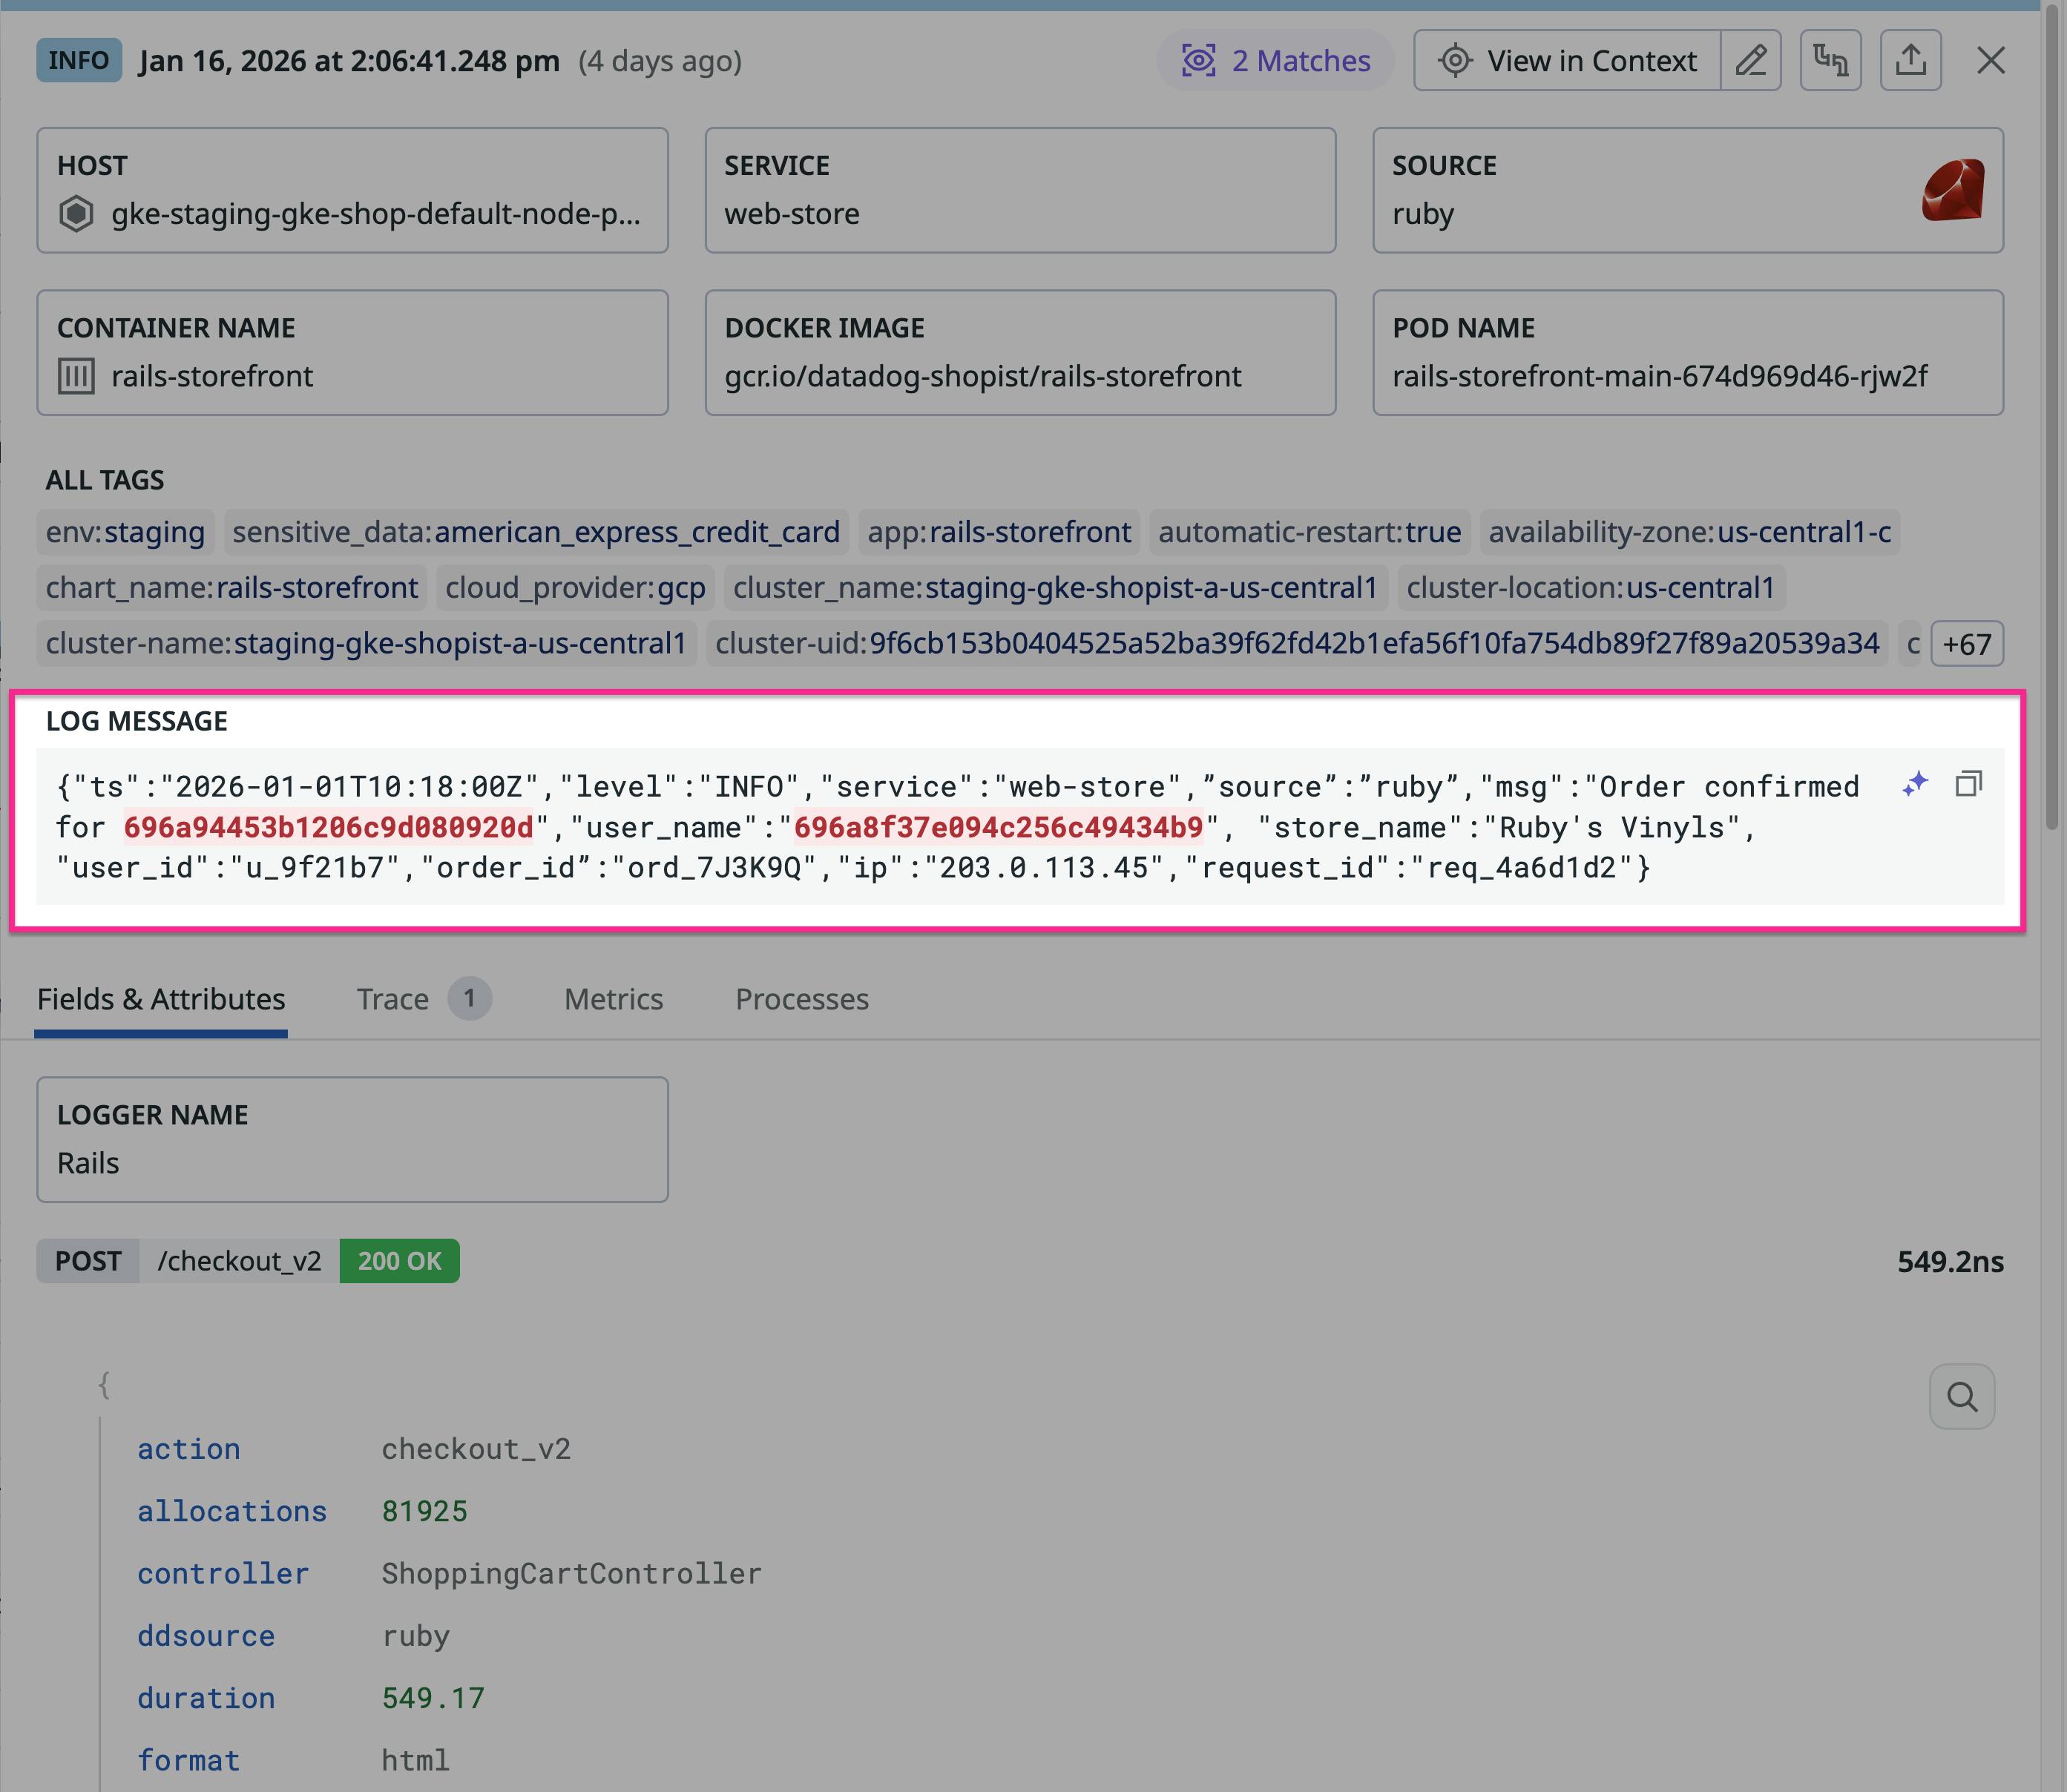Screen dimensions: 2067x1792
Task: Open search via the magnifier icon in attributes panel
Action: [x=1962, y=1396]
